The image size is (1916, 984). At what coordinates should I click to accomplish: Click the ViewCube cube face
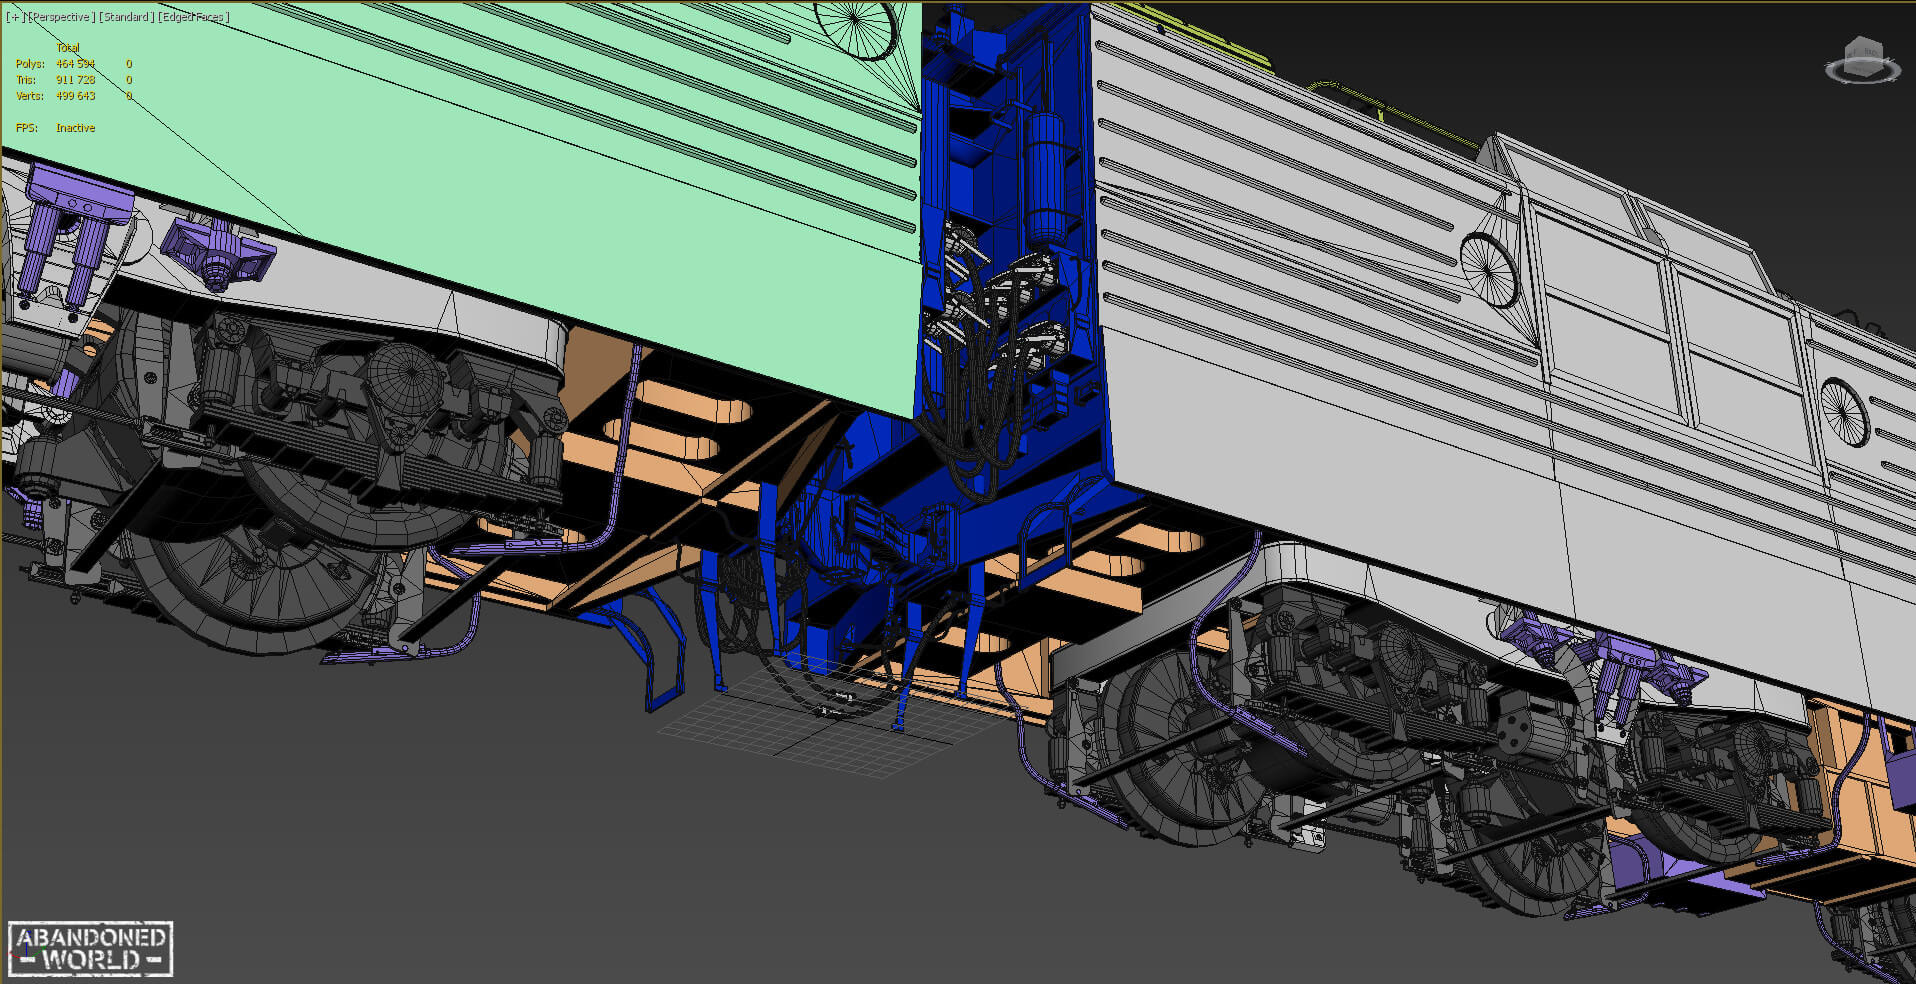pos(1861,54)
